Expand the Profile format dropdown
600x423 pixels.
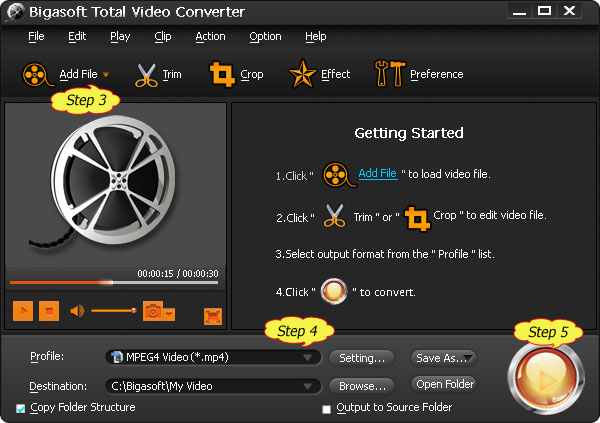307,358
